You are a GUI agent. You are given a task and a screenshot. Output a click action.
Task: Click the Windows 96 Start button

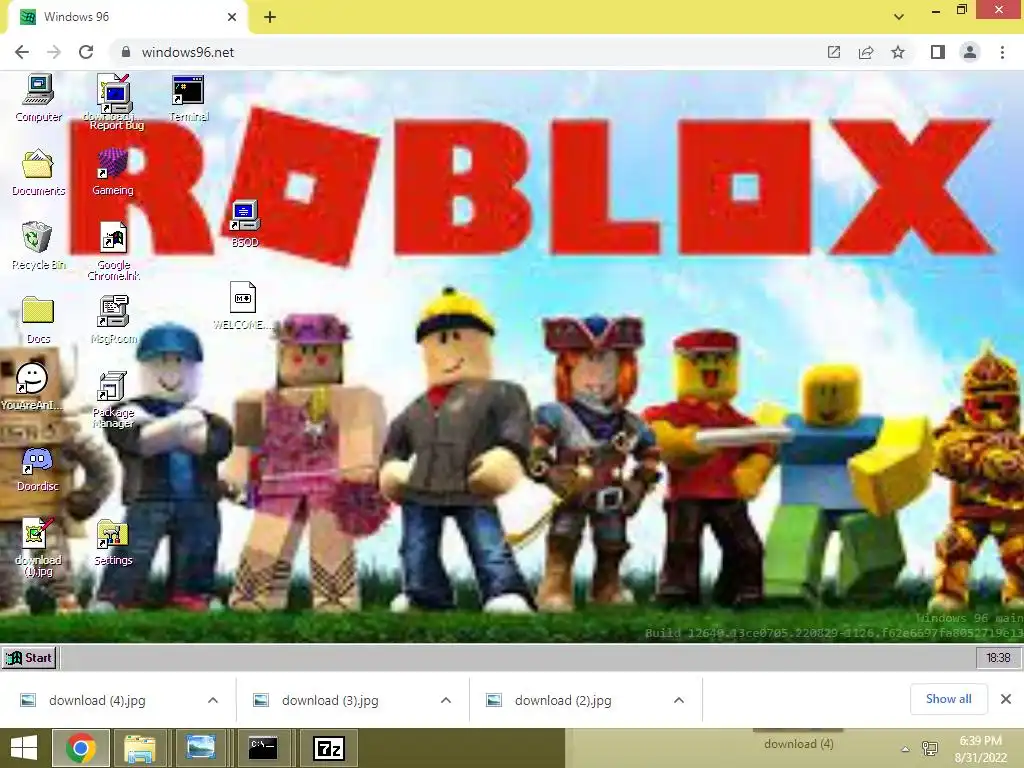click(29, 658)
